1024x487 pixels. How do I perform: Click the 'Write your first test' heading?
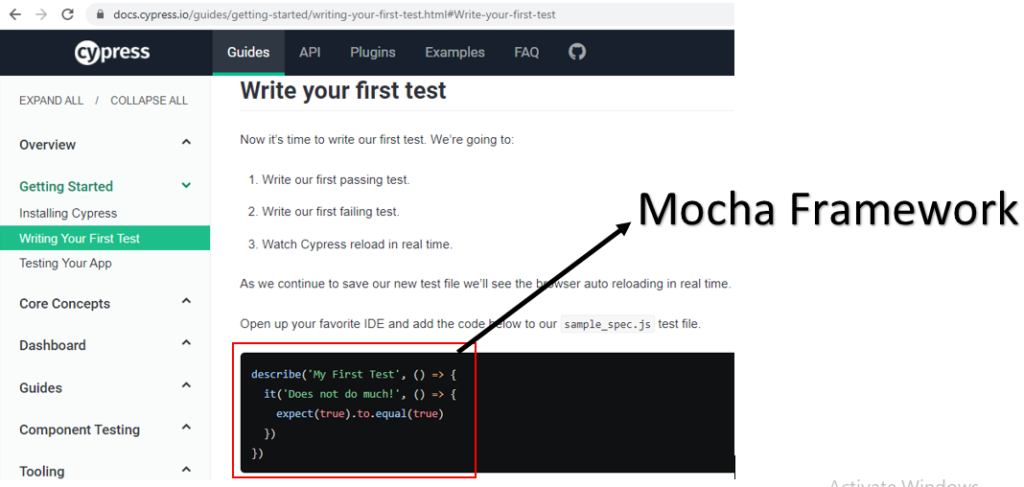[x=343, y=90]
